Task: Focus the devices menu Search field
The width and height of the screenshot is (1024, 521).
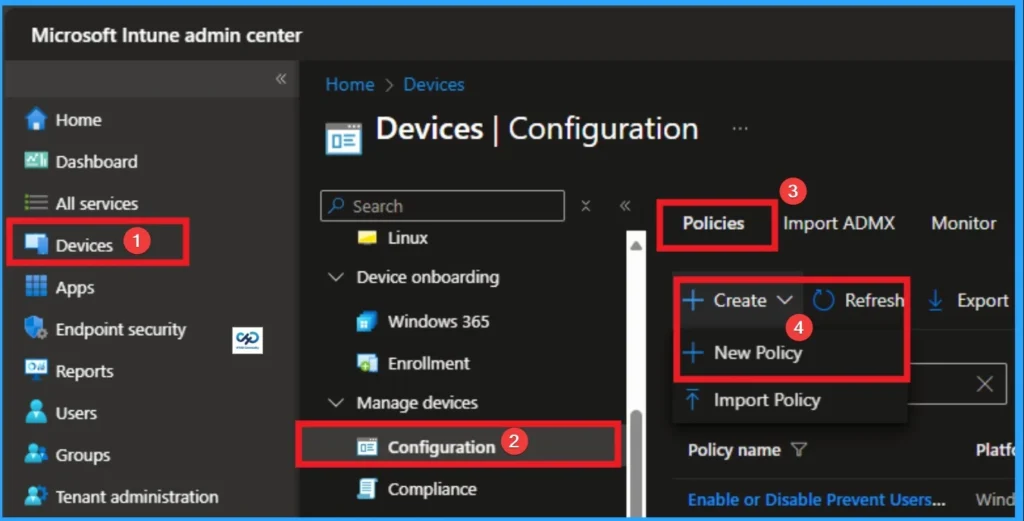Action: point(442,206)
